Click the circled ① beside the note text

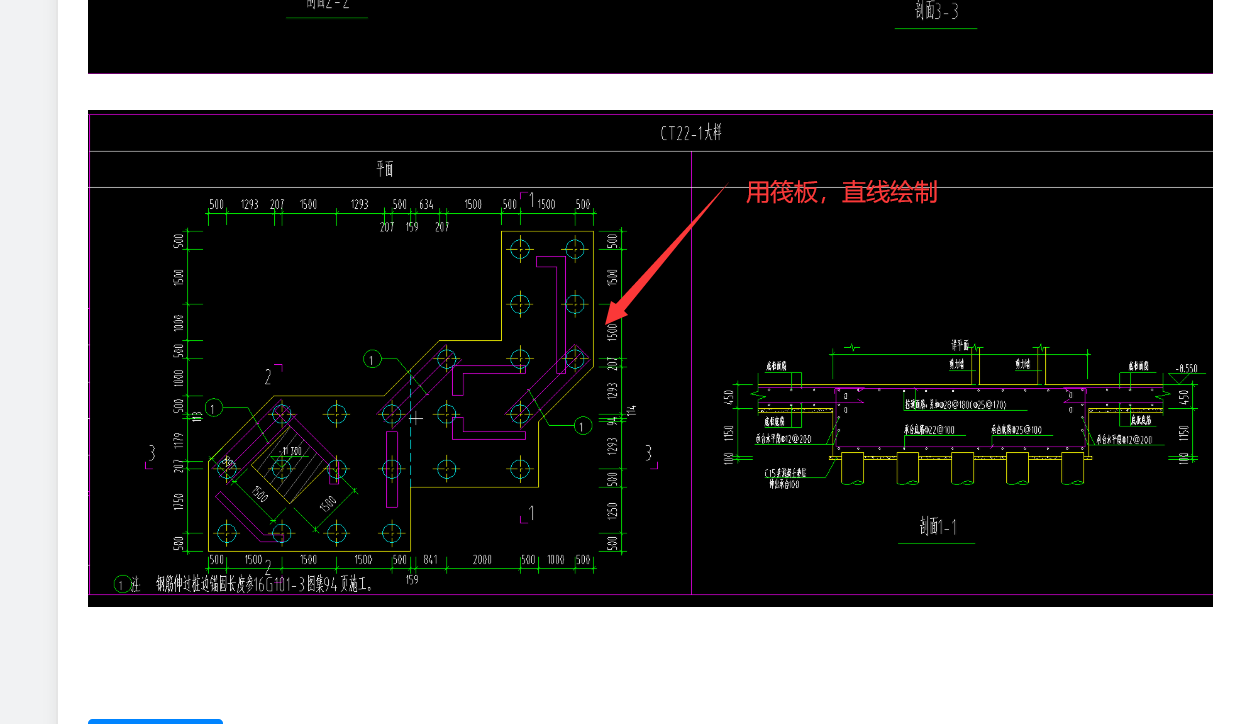[123, 585]
